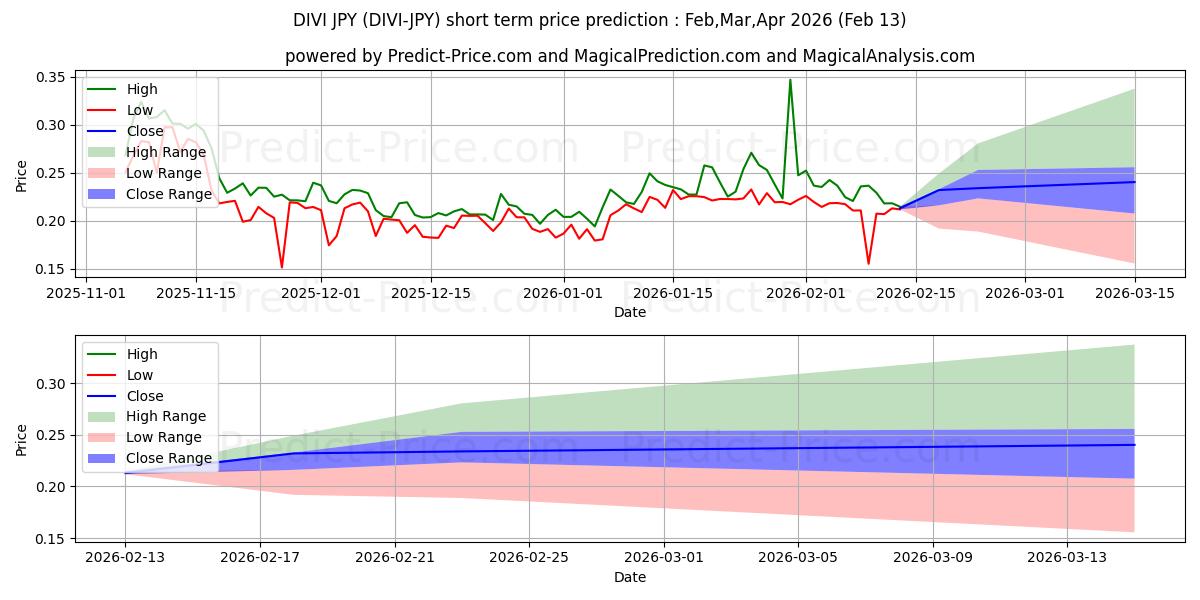Screen dimensions: 1200x600
Task: Click the 'powered by Predict-Price.com' subtitle
Action: tap(629, 56)
